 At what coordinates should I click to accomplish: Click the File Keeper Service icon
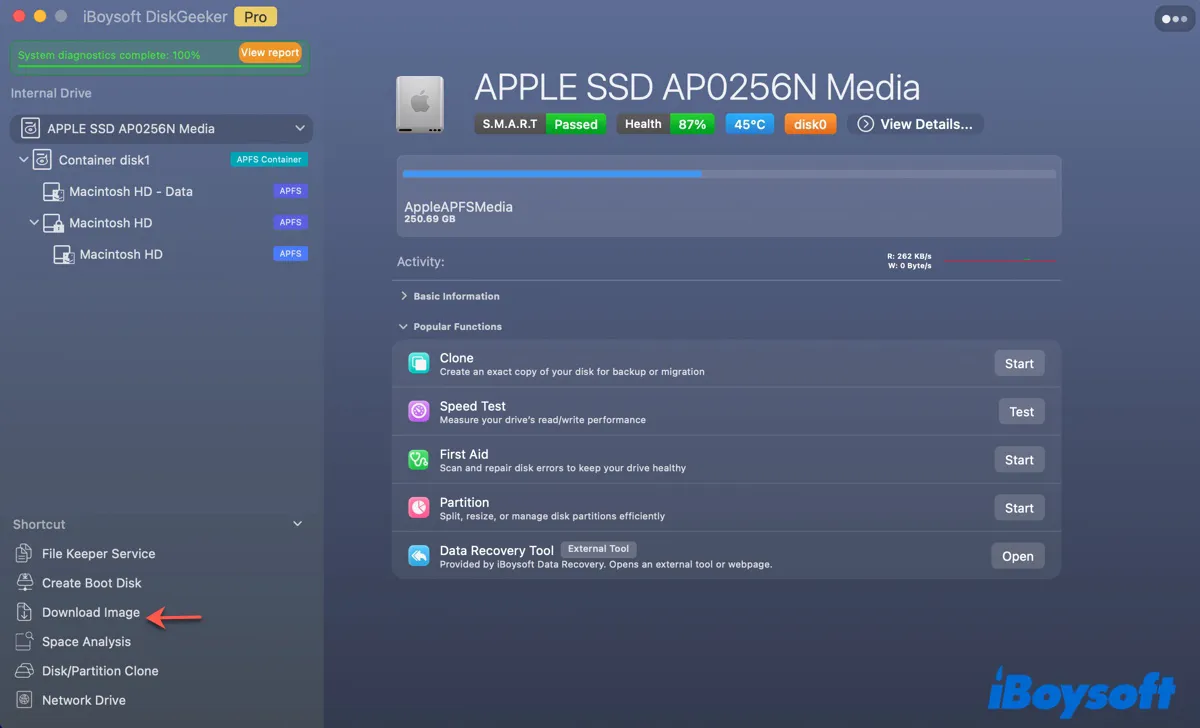[24, 553]
